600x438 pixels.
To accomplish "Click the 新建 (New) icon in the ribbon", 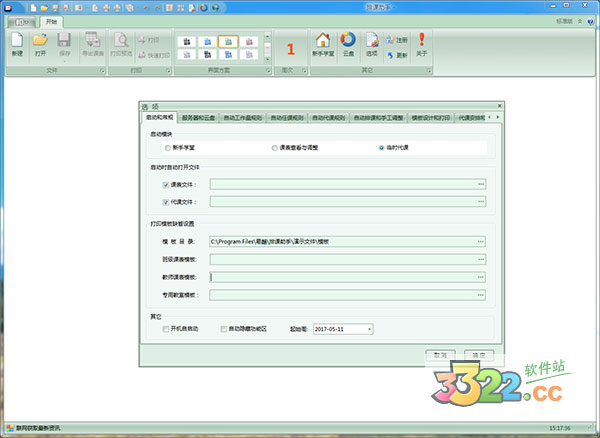I will click(17, 45).
